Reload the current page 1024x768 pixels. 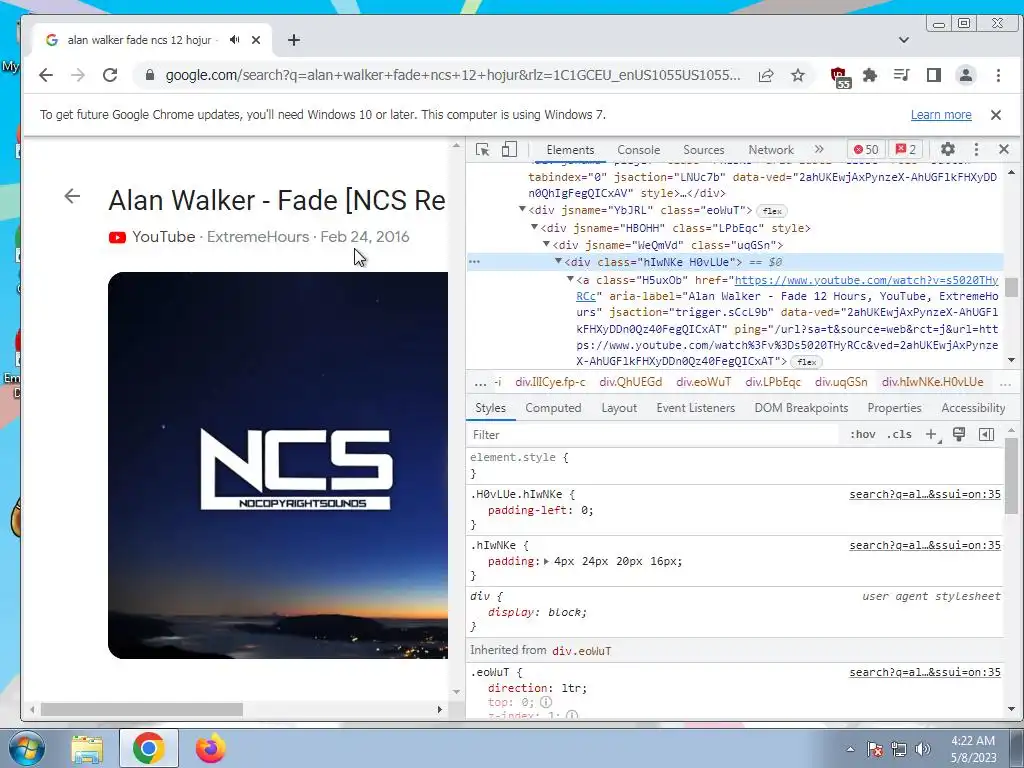(110, 75)
